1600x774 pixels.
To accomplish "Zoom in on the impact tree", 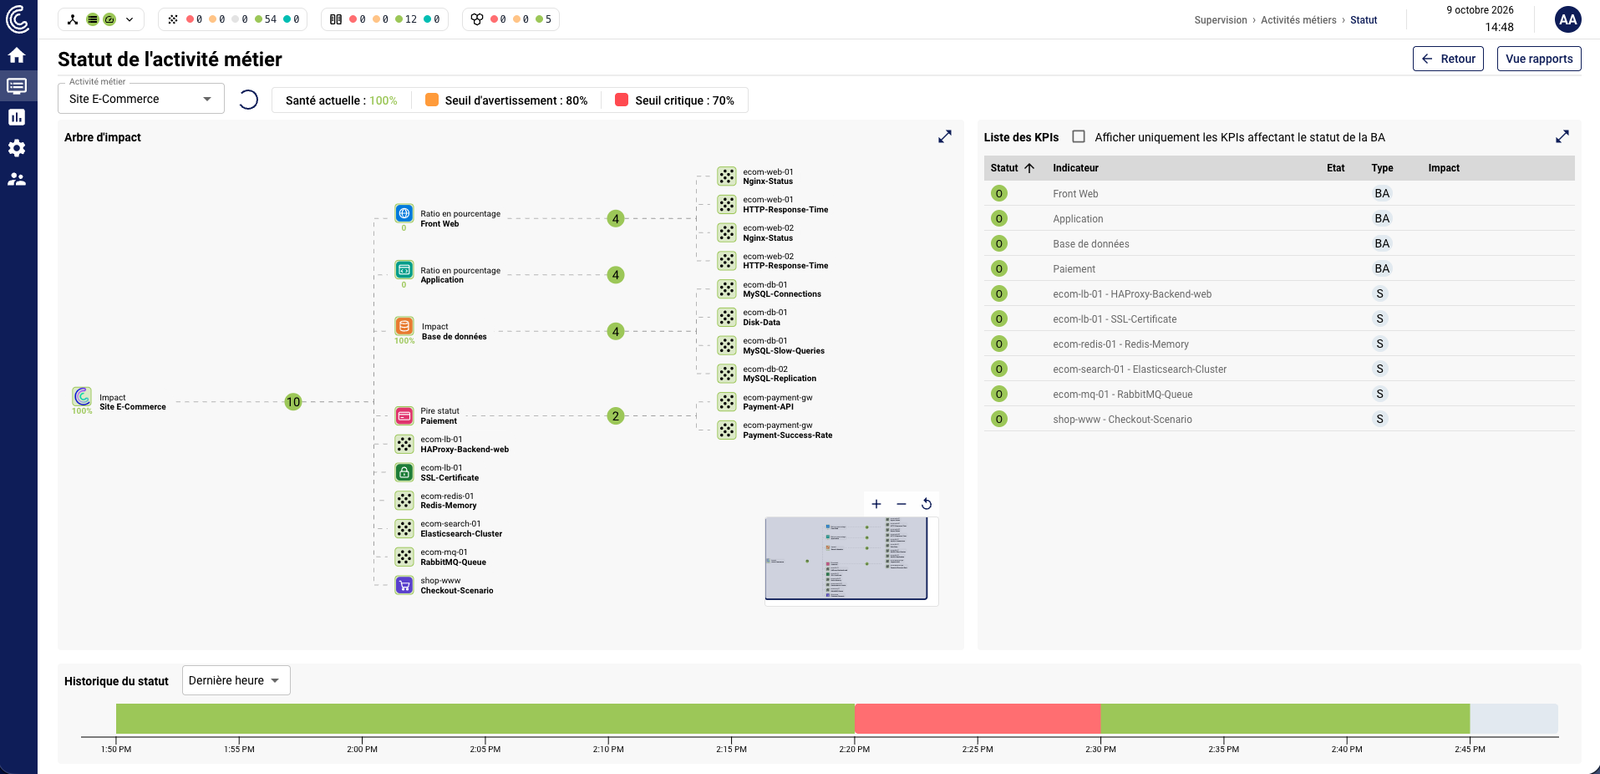I will click(x=876, y=504).
